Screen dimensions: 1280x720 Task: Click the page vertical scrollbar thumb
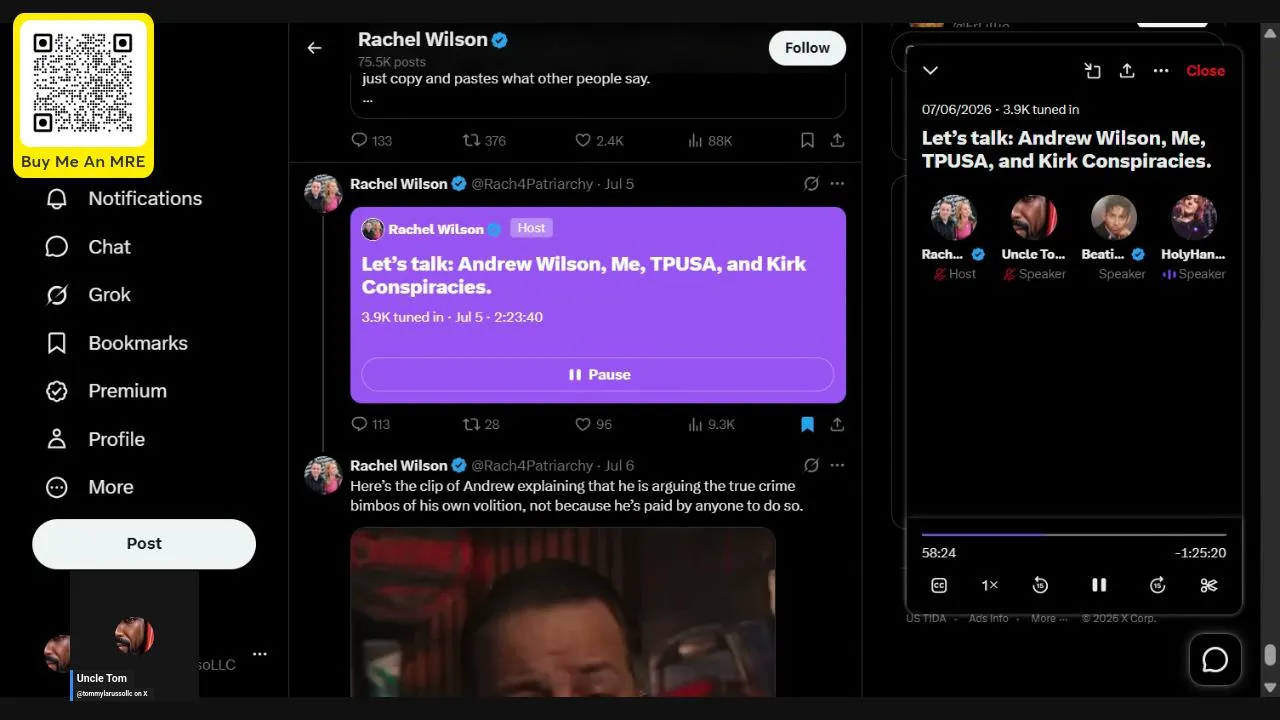point(1270,655)
